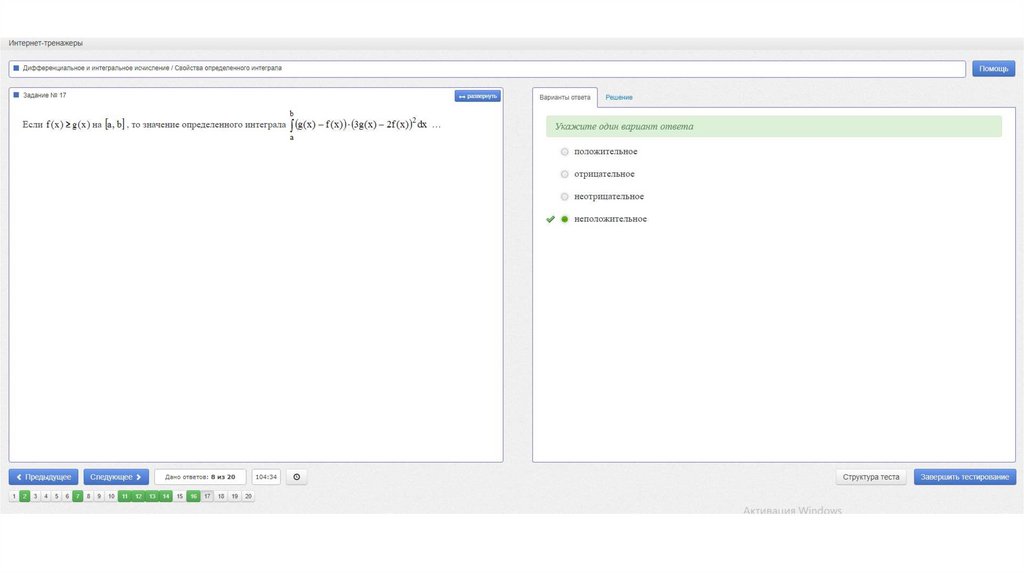Viewport: 1024px width, 574px height.
Task: Select the «положительное» radio option
Action: point(565,152)
